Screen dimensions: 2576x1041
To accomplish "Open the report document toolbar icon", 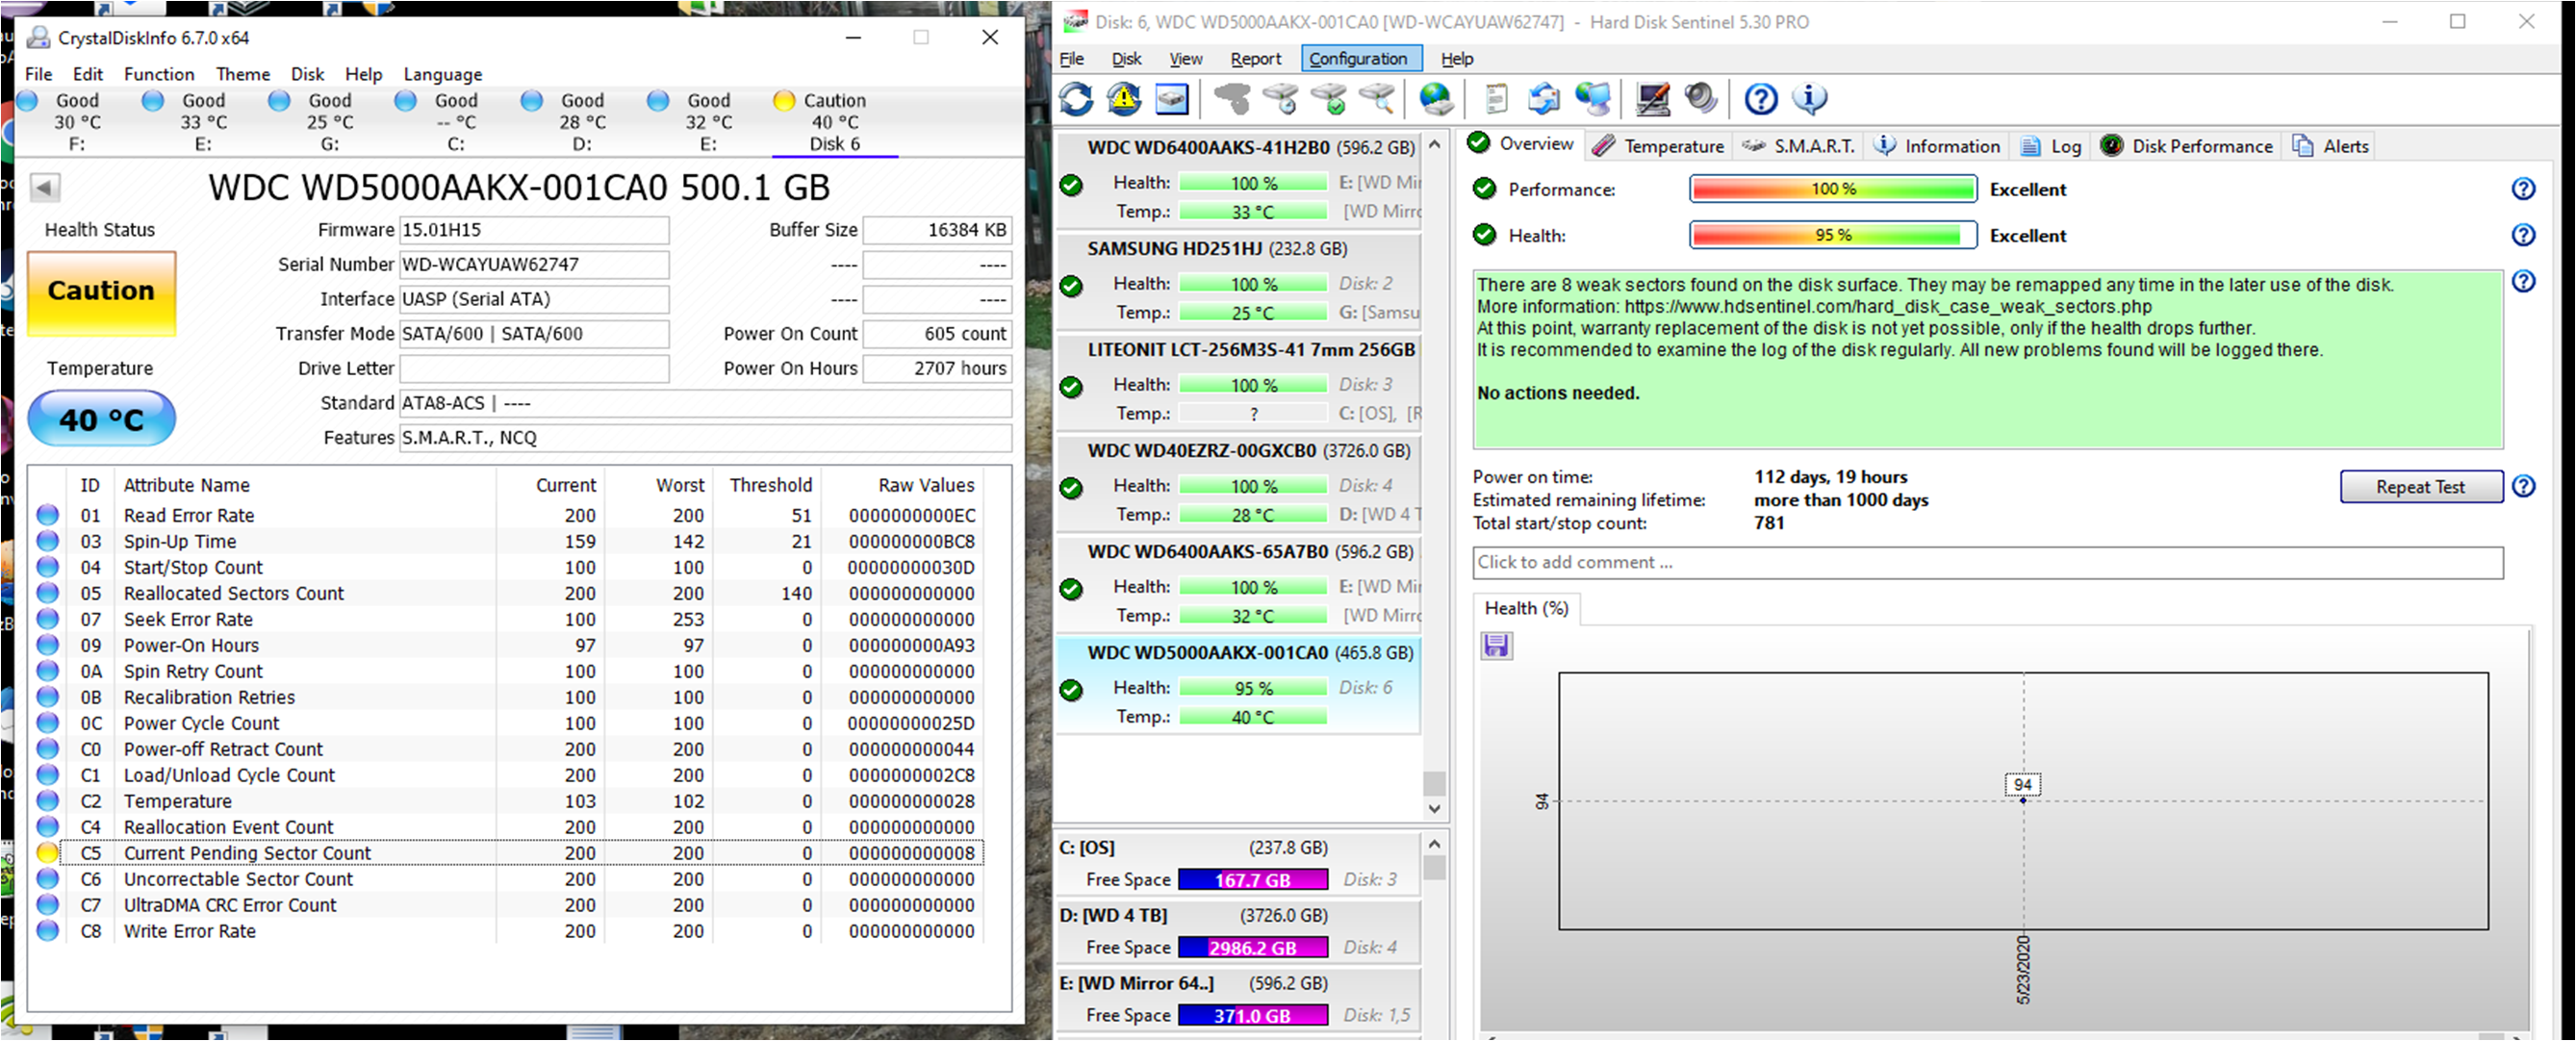I will click(x=1496, y=99).
